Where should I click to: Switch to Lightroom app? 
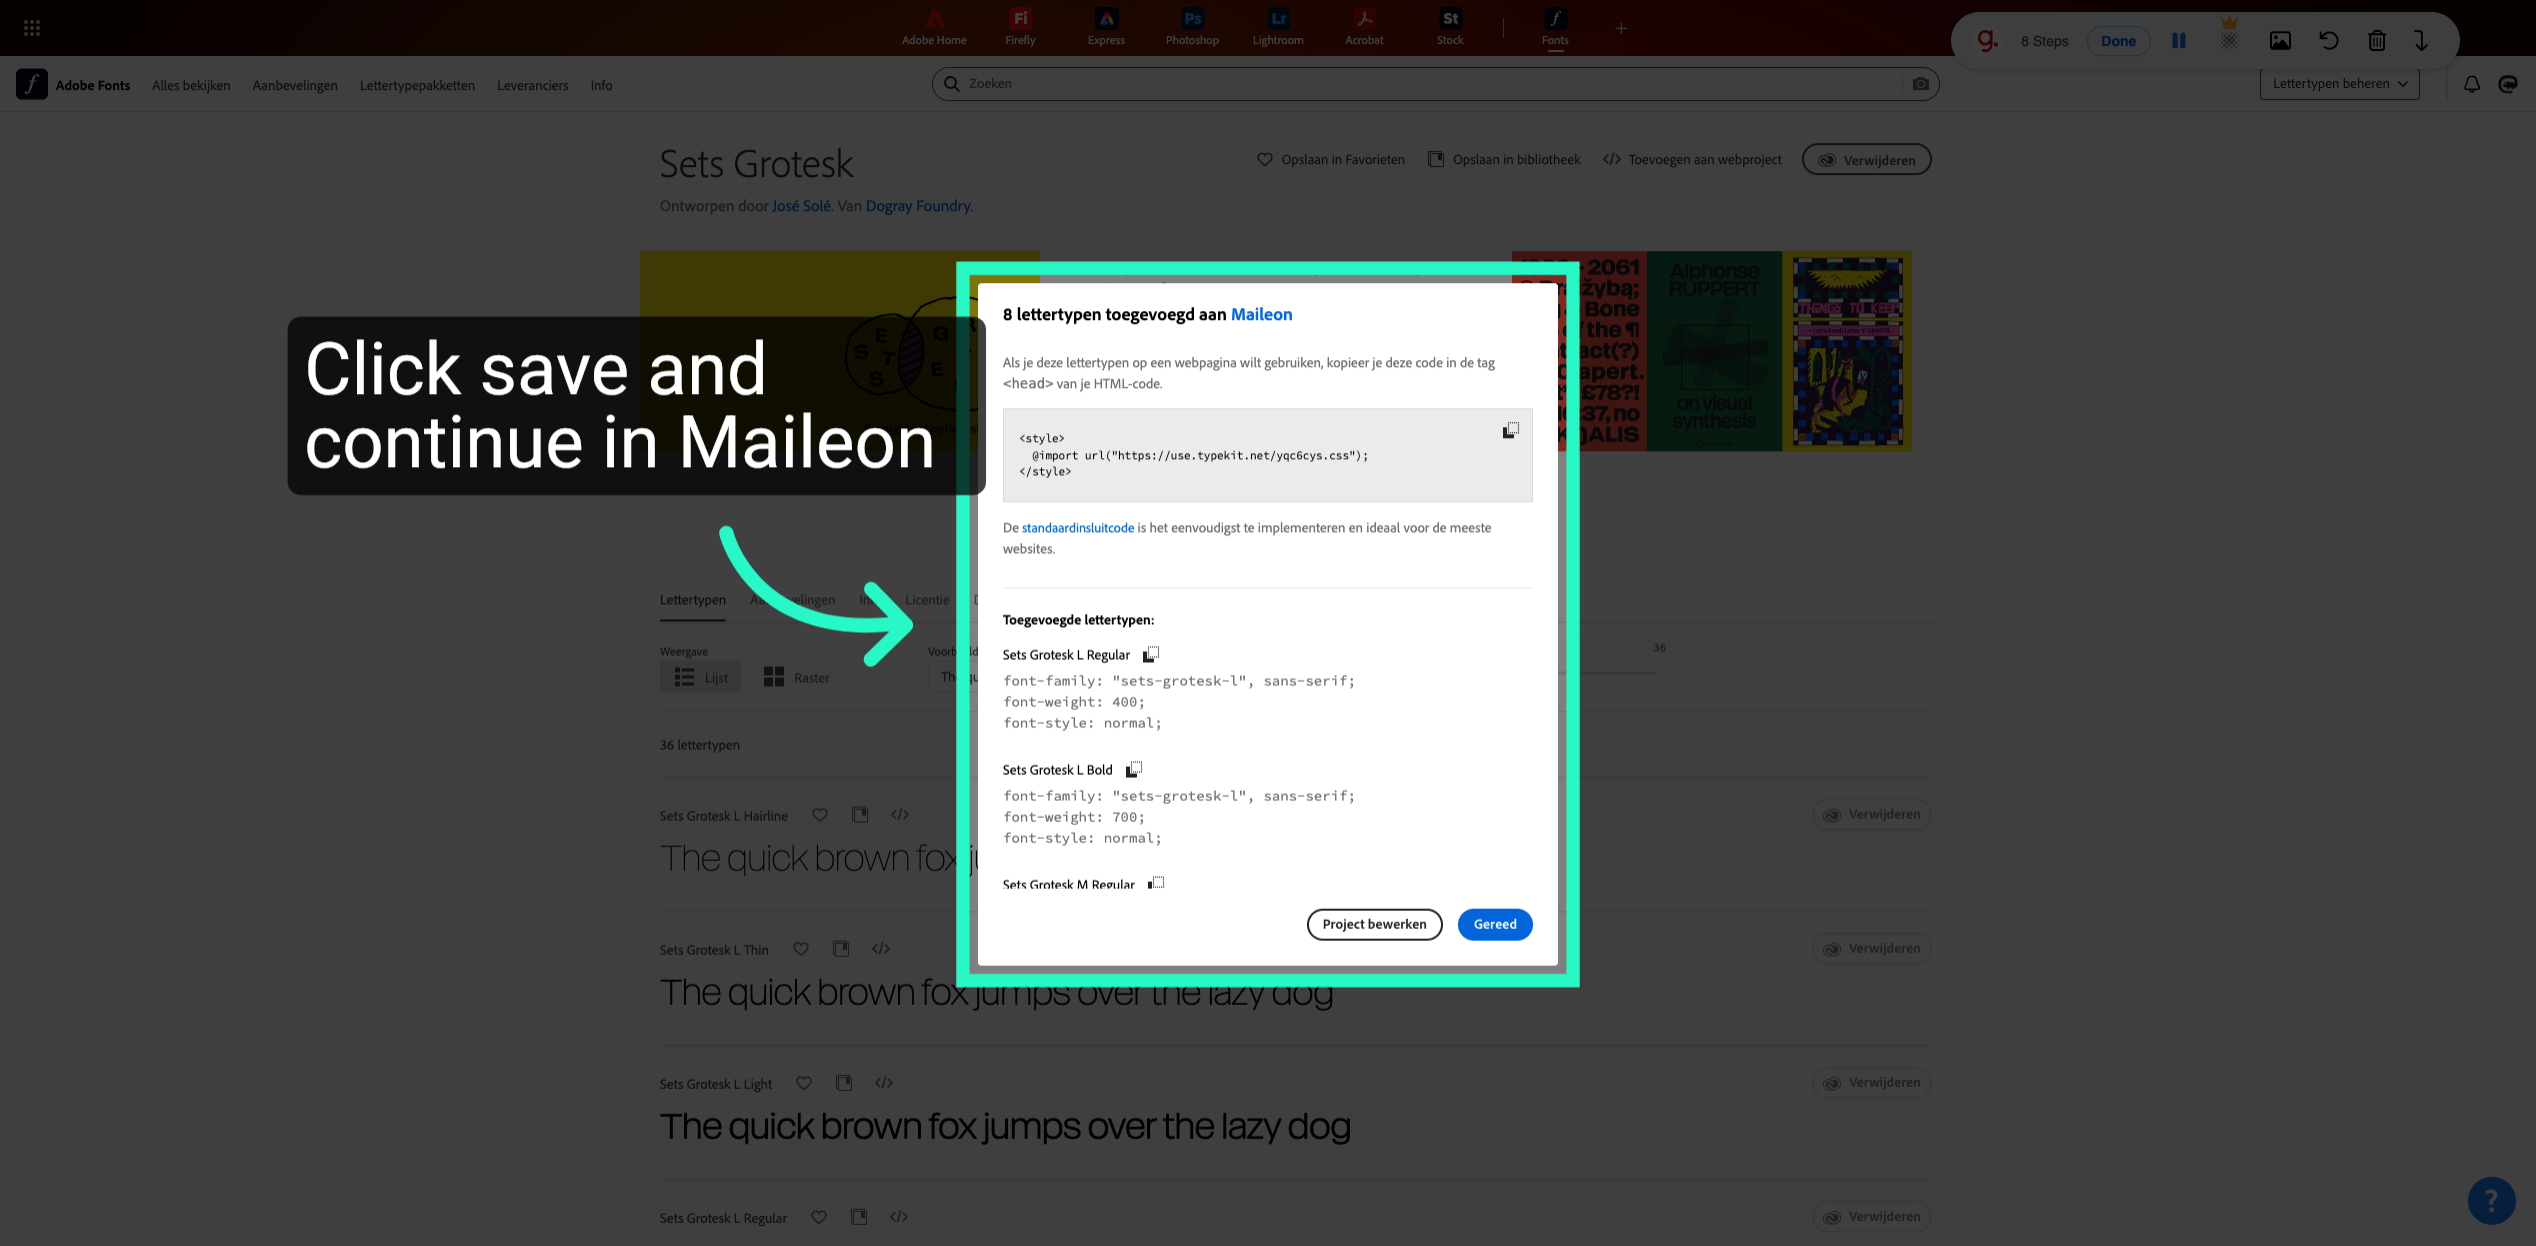coord(1278,28)
